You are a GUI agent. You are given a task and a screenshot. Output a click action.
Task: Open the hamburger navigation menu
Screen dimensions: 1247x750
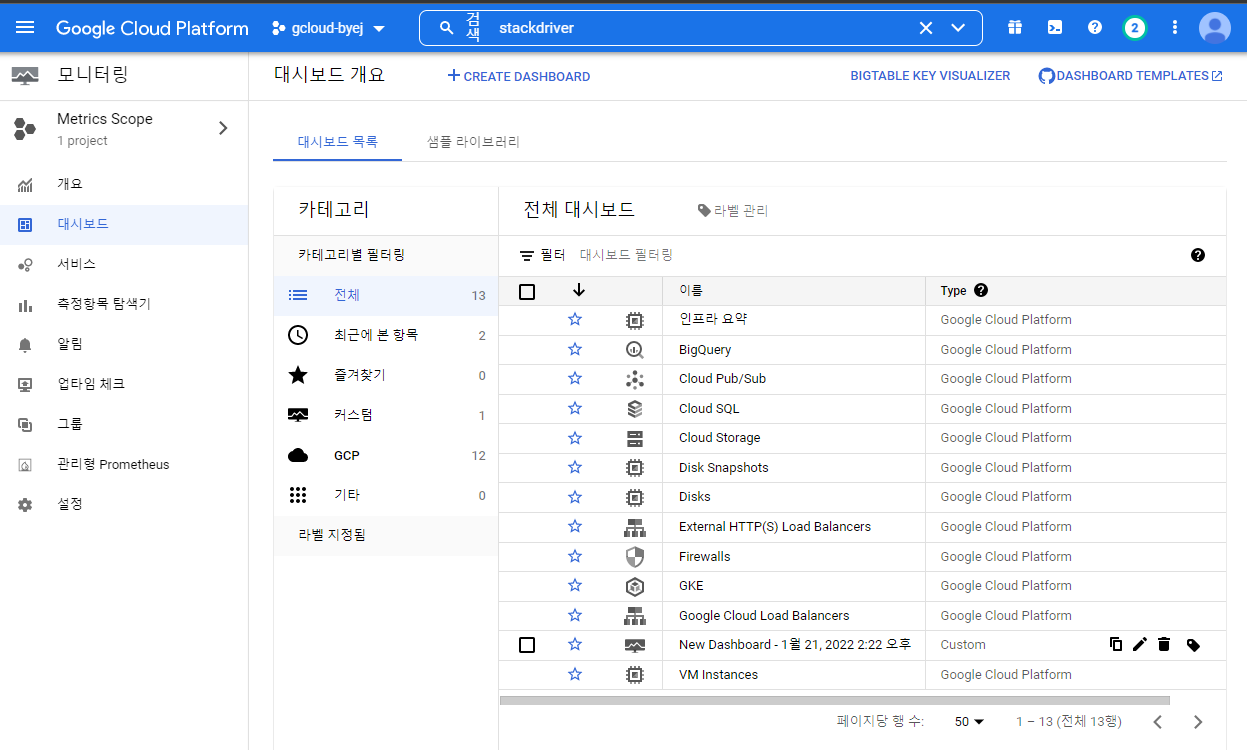pos(25,27)
